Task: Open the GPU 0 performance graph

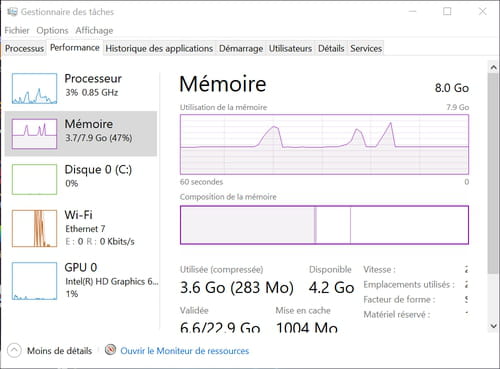Action: (x=34, y=281)
